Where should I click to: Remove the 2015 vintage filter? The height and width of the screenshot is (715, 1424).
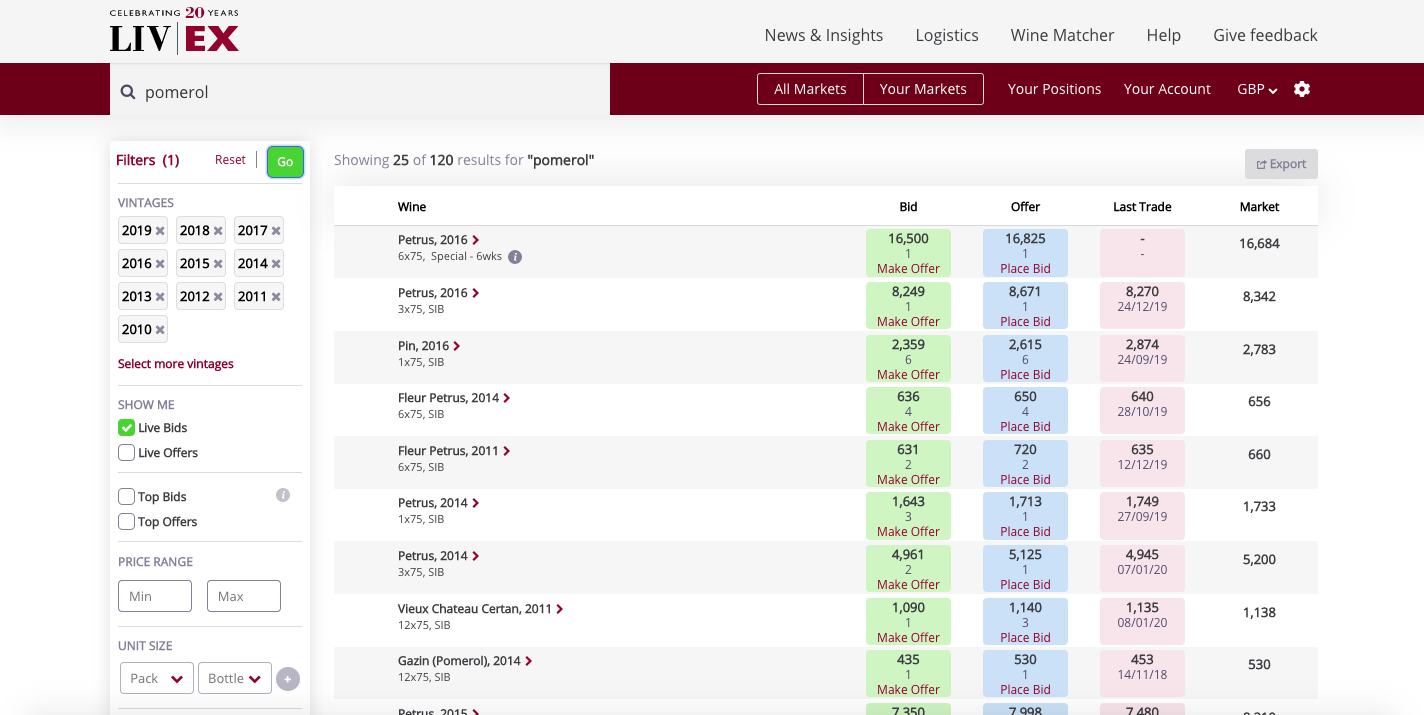pyautogui.click(x=218, y=264)
